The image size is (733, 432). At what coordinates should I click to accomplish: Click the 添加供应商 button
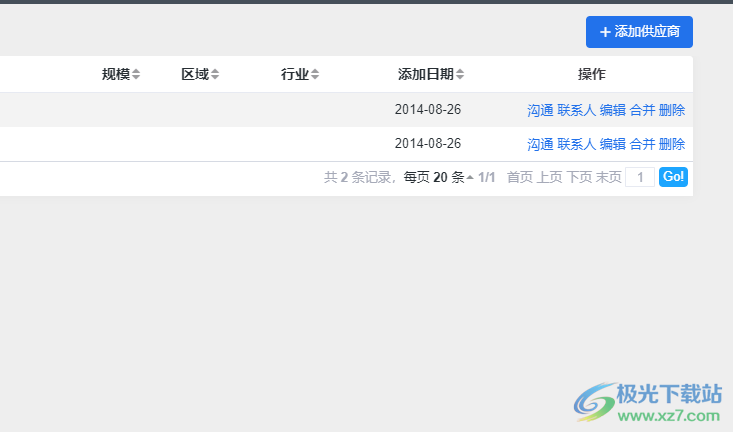coord(639,32)
